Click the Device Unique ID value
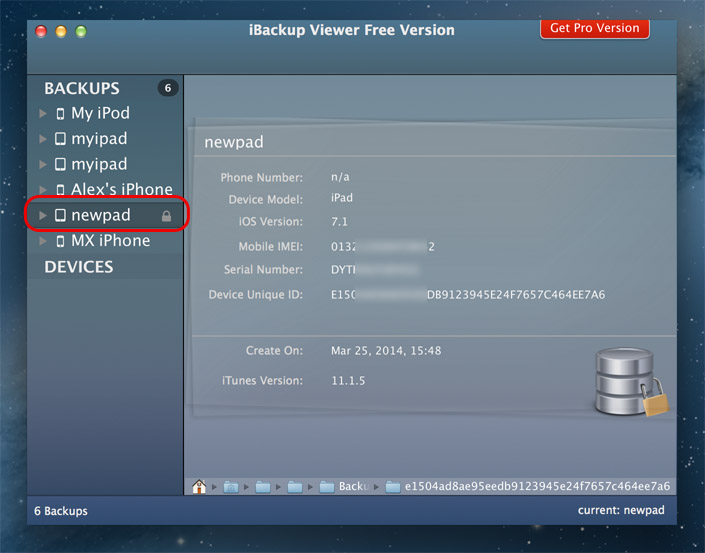The width and height of the screenshot is (705, 553). tap(468, 294)
